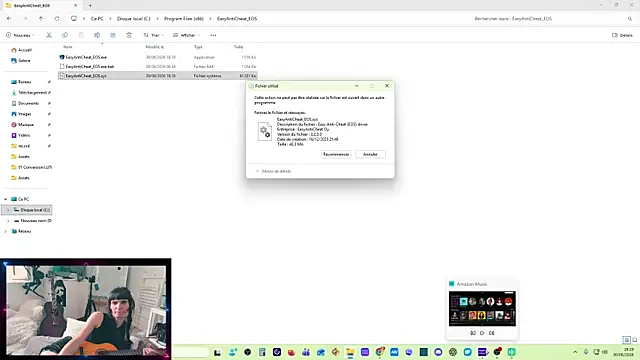Expand the Nouveau nom (D:) tree node
Image resolution: width=640 pixels, height=360 pixels.
(x=8, y=220)
